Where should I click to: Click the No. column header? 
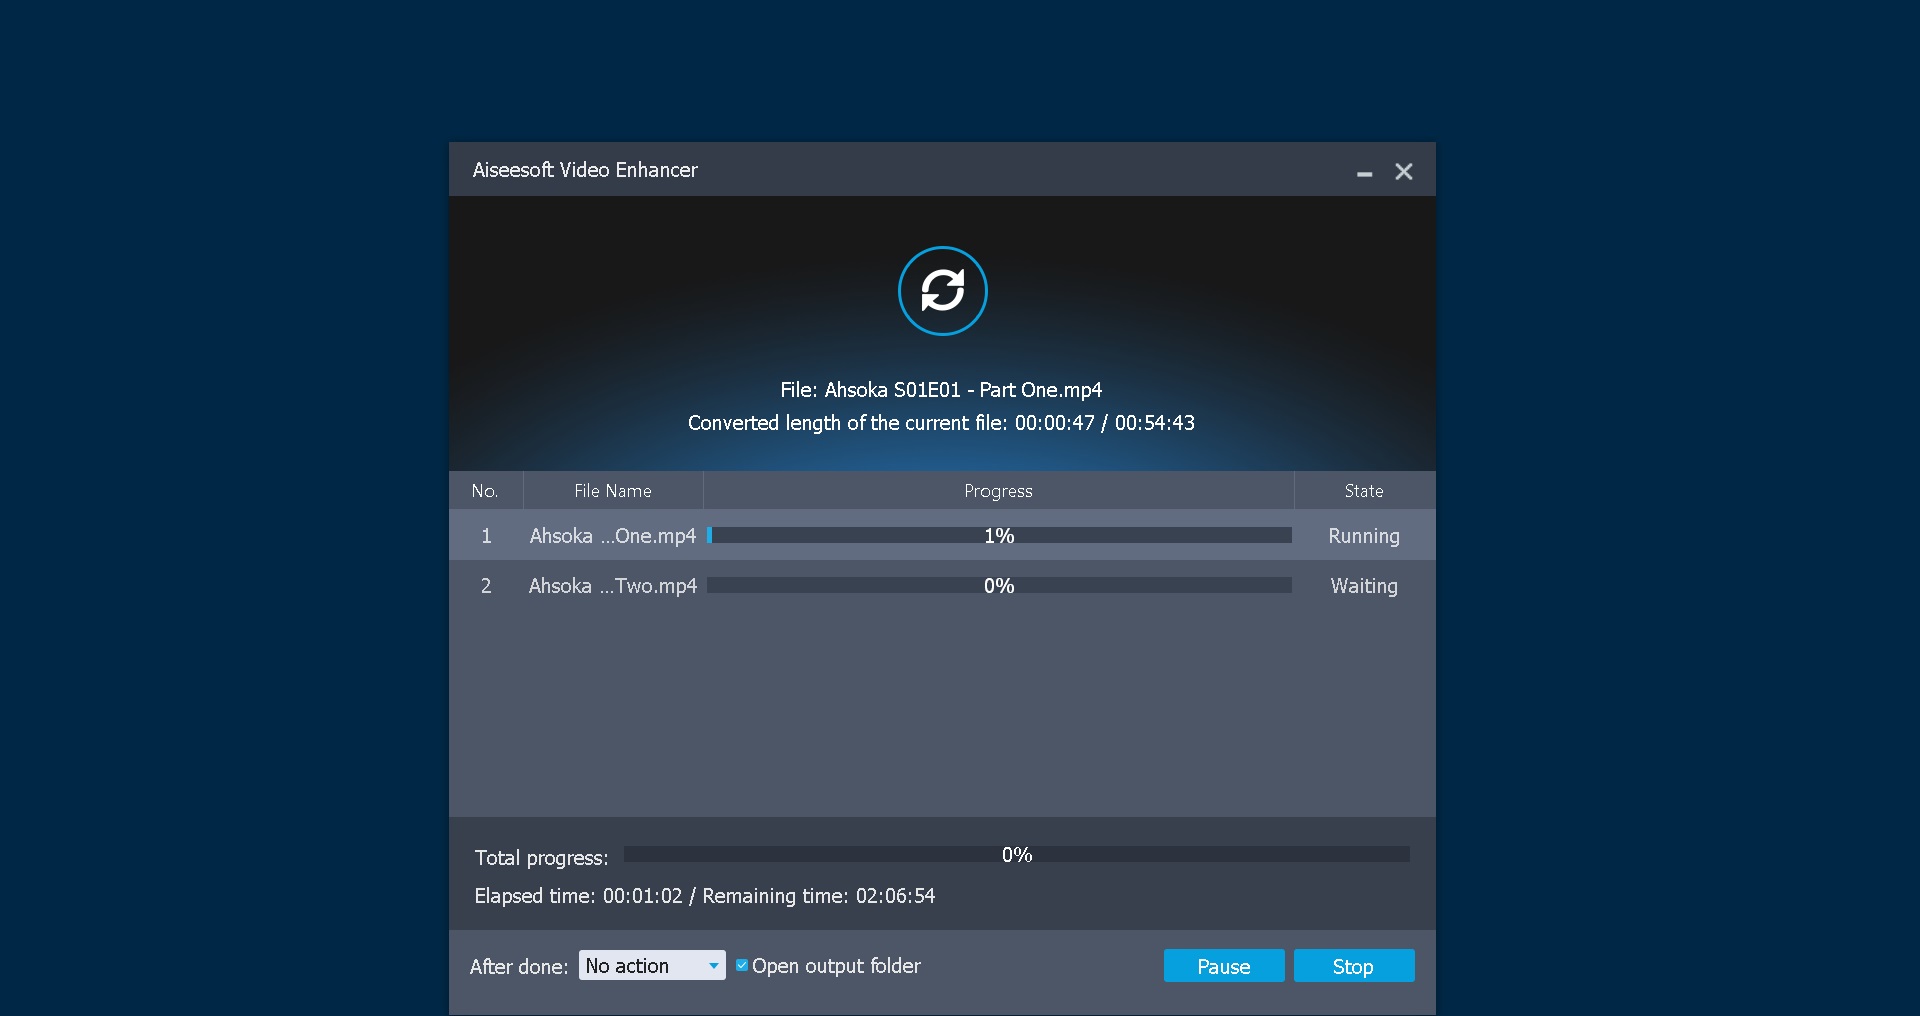click(485, 491)
